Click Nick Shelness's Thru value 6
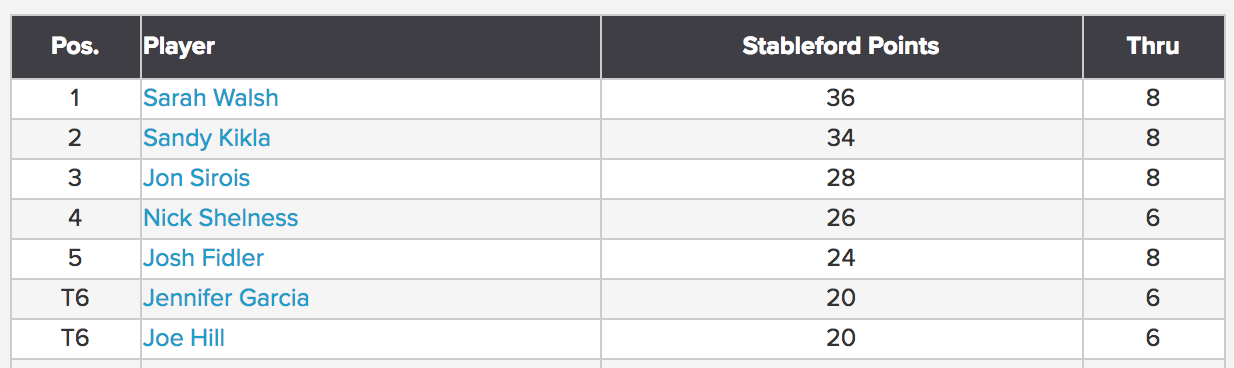This screenshot has height=368, width=1234. tap(1153, 218)
